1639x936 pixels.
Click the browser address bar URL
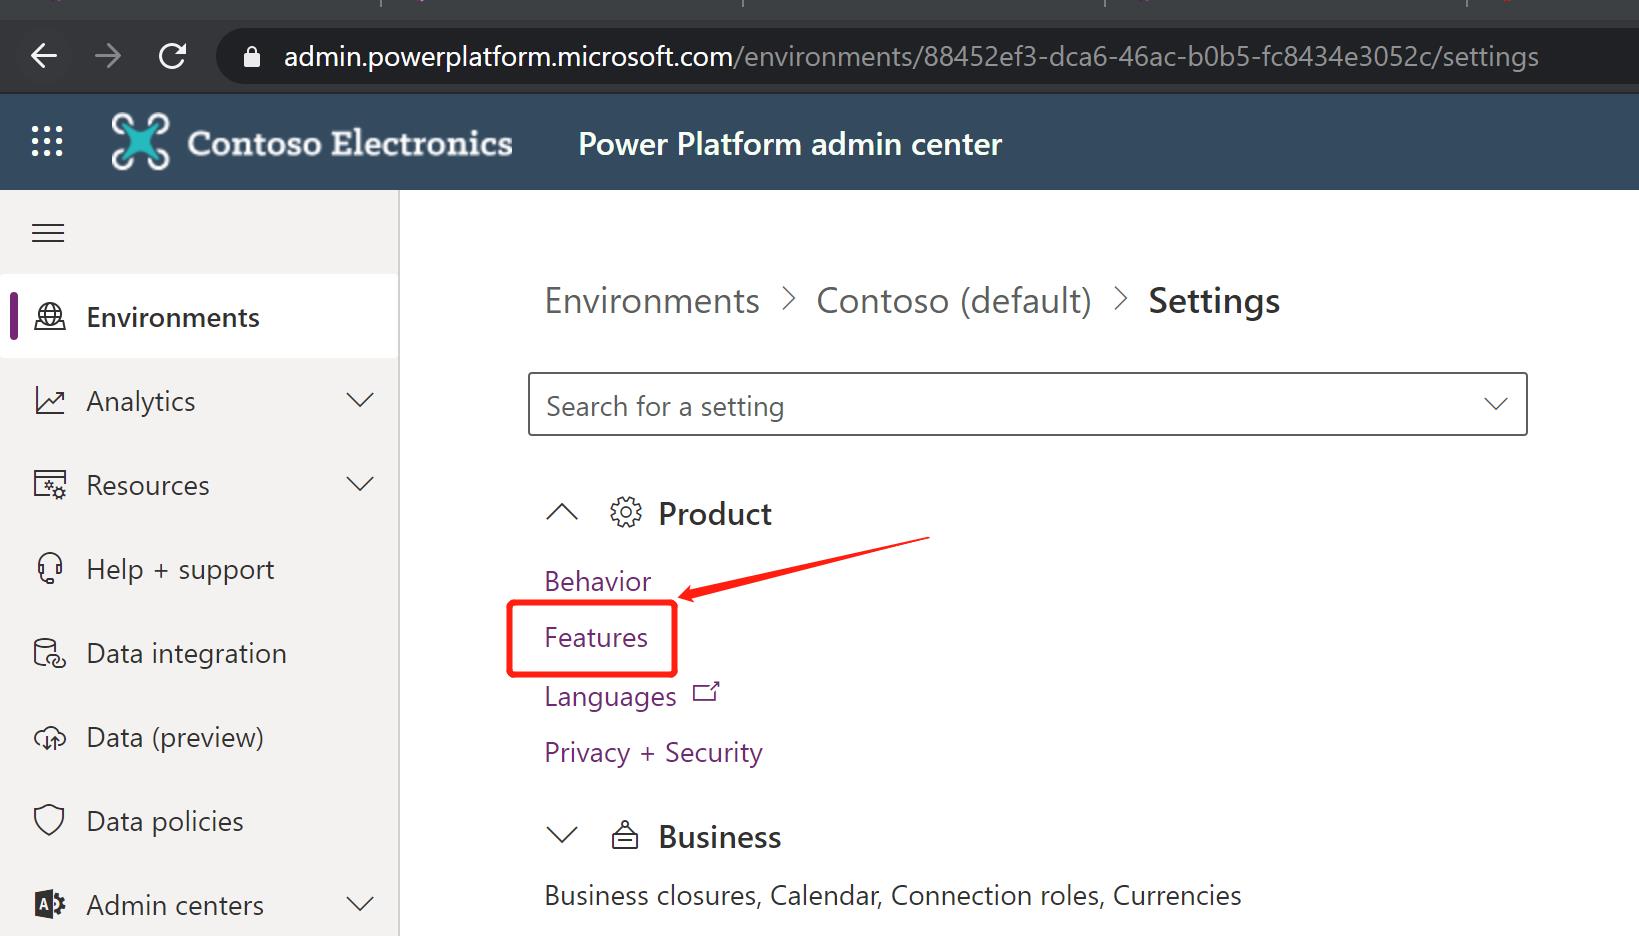(x=911, y=57)
